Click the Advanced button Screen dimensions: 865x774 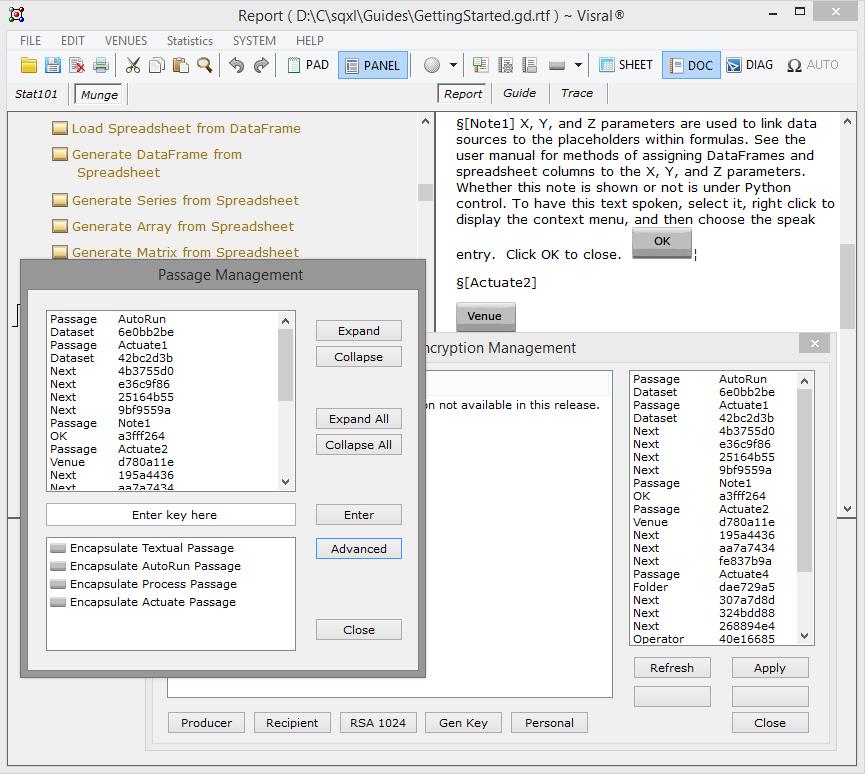coord(358,549)
